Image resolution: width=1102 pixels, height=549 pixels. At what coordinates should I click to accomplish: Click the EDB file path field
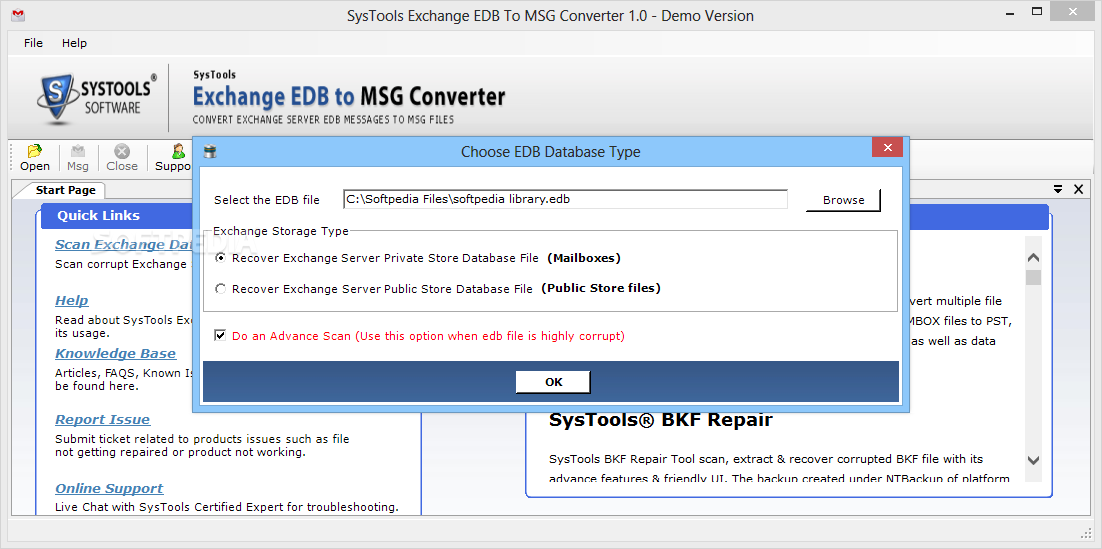[x=565, y=199]
